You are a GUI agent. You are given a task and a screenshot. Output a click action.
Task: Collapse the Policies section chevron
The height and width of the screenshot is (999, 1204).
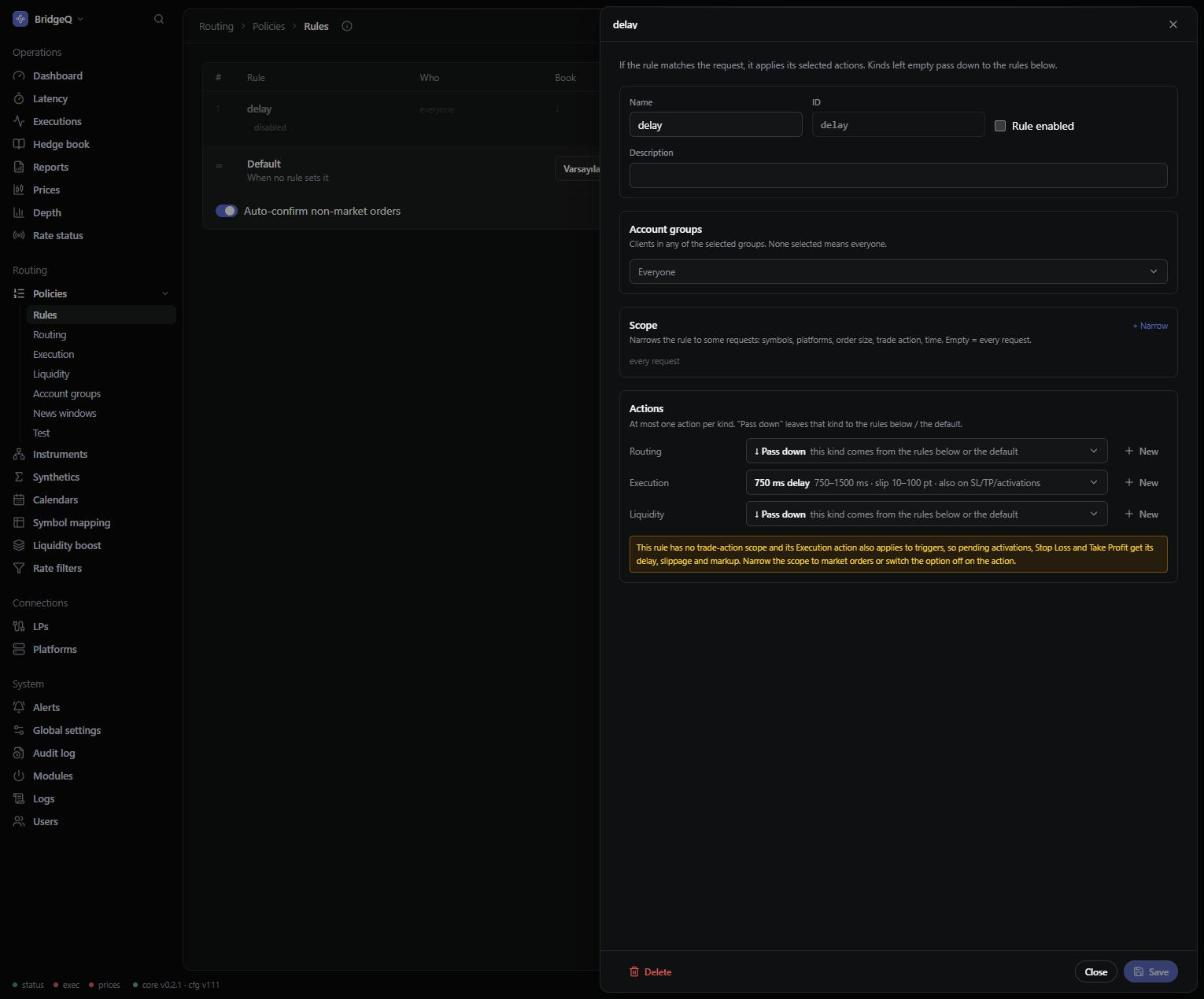(x=165, y=294)
